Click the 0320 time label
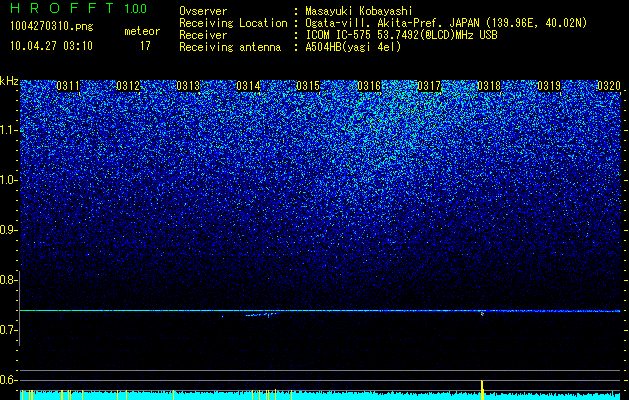Screen dimensions: 629x400 coord(609,86)
